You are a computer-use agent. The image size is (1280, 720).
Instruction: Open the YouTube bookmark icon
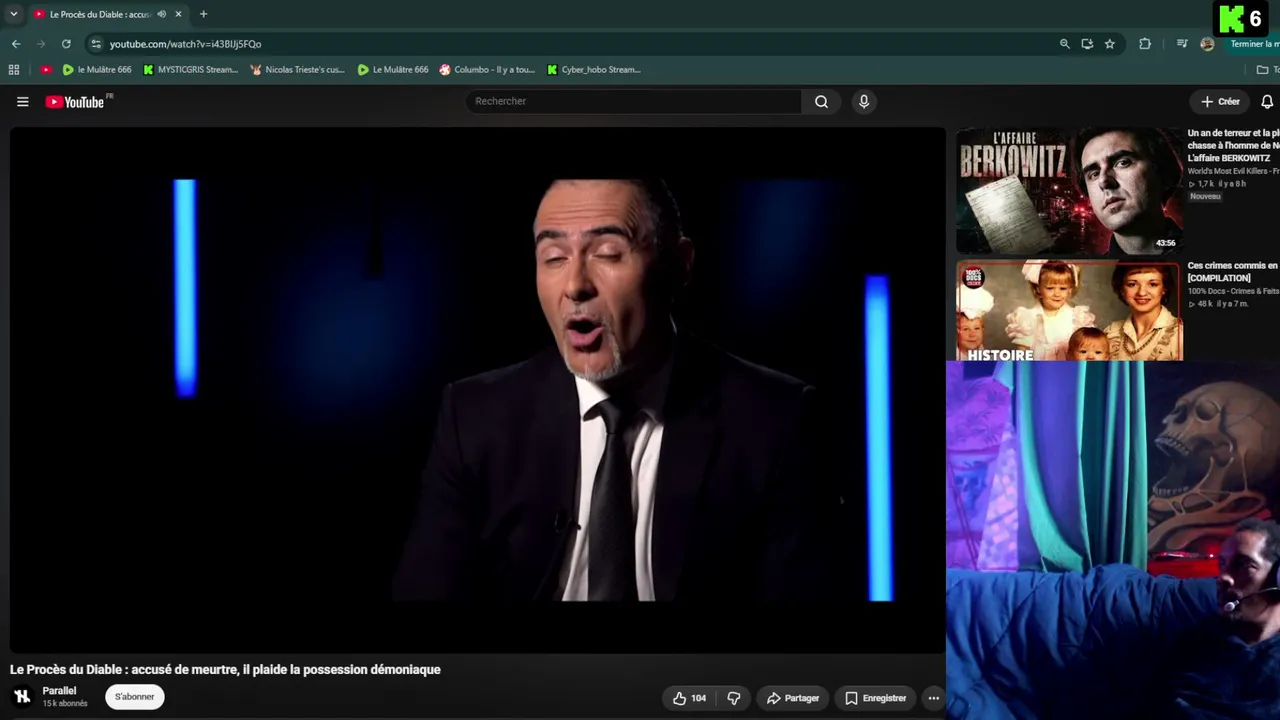coord(46,70)
